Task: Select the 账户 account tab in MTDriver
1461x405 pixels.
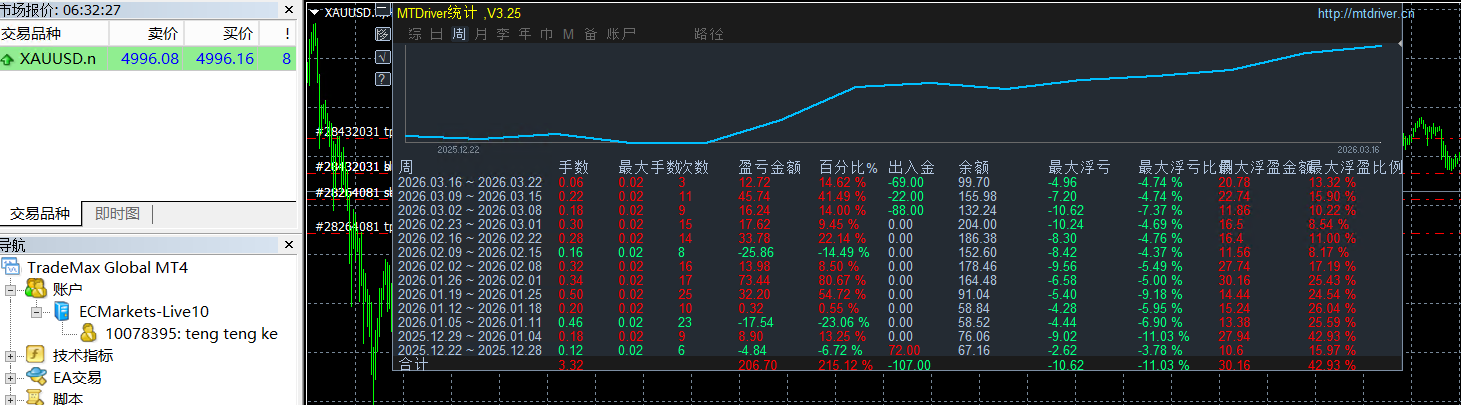Action: (621, 34)
